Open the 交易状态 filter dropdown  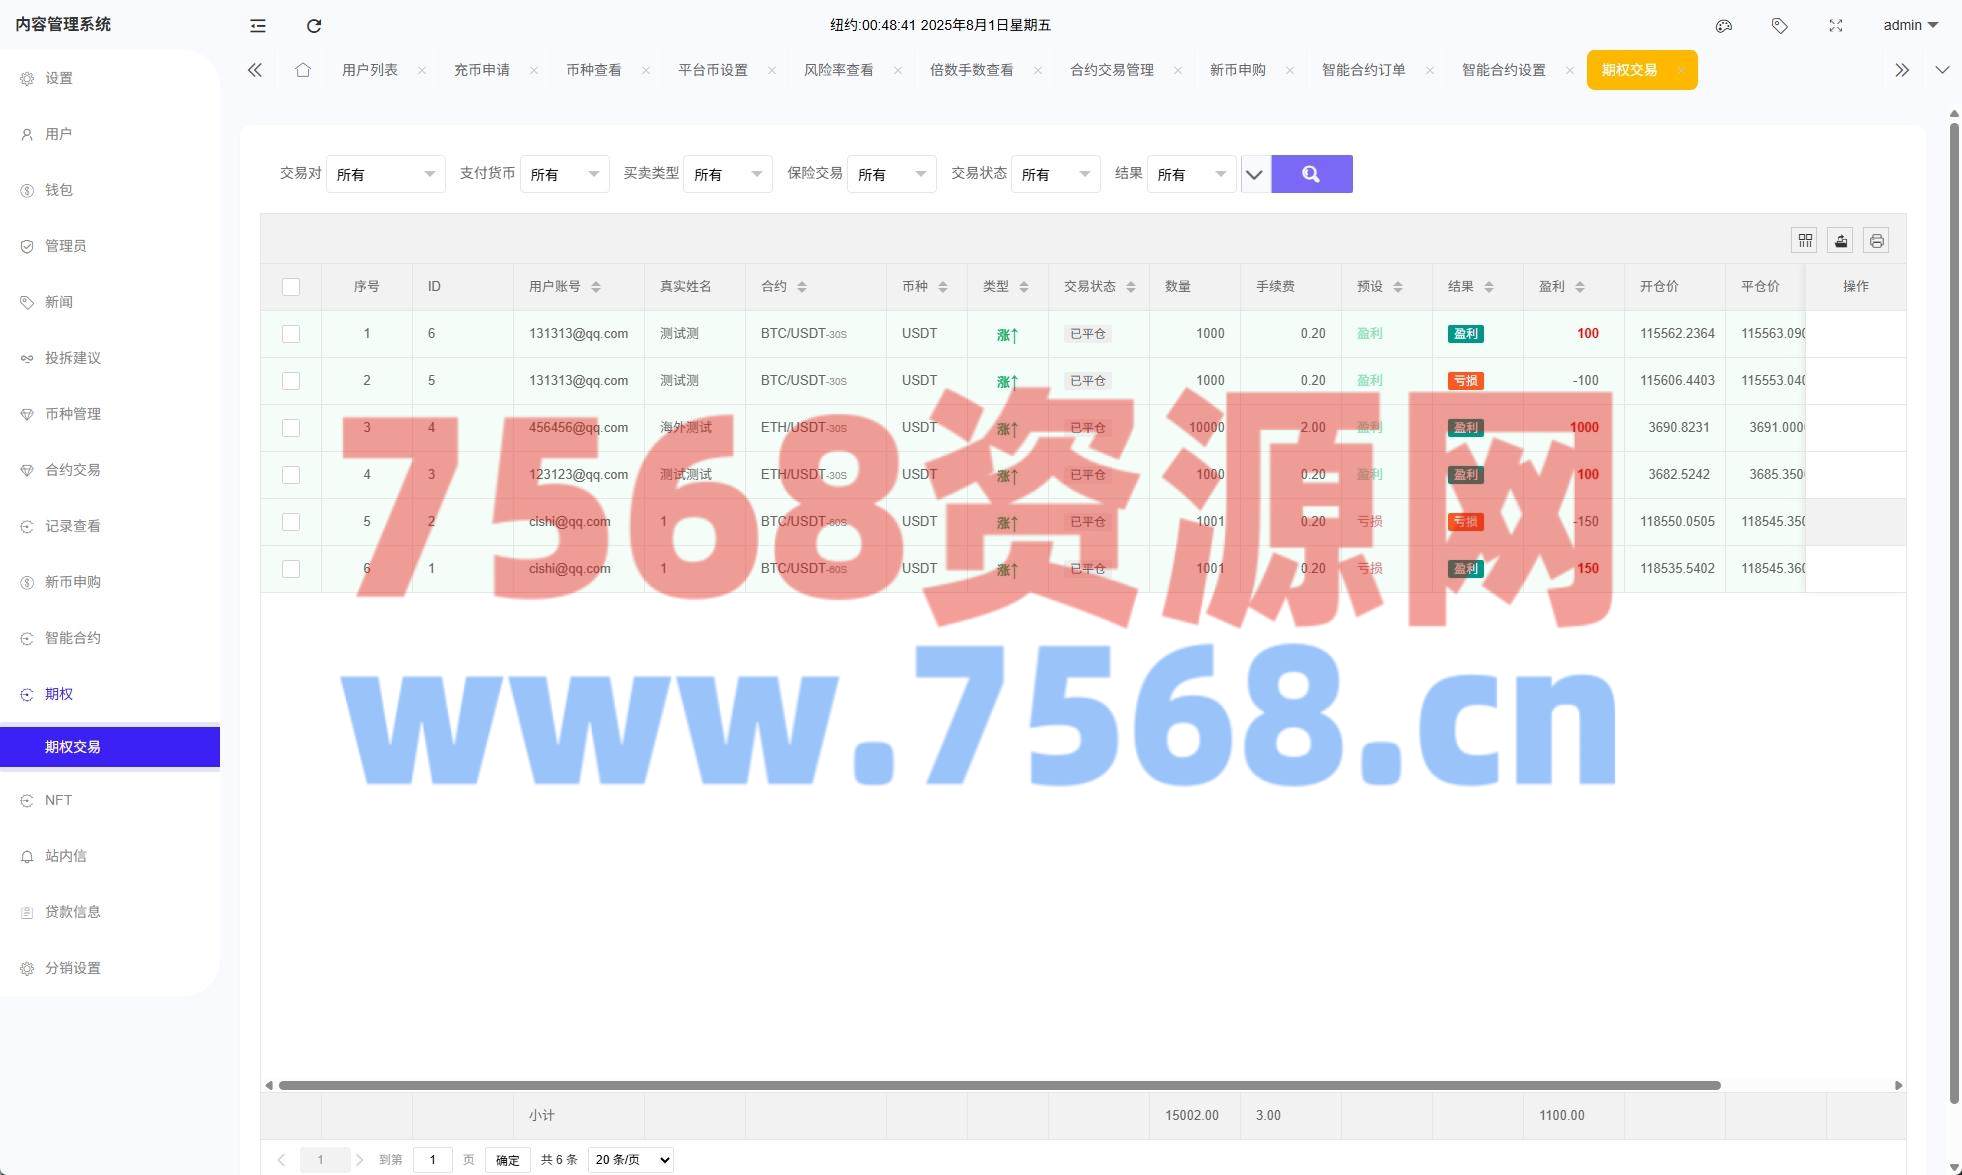pos(1055,174)
